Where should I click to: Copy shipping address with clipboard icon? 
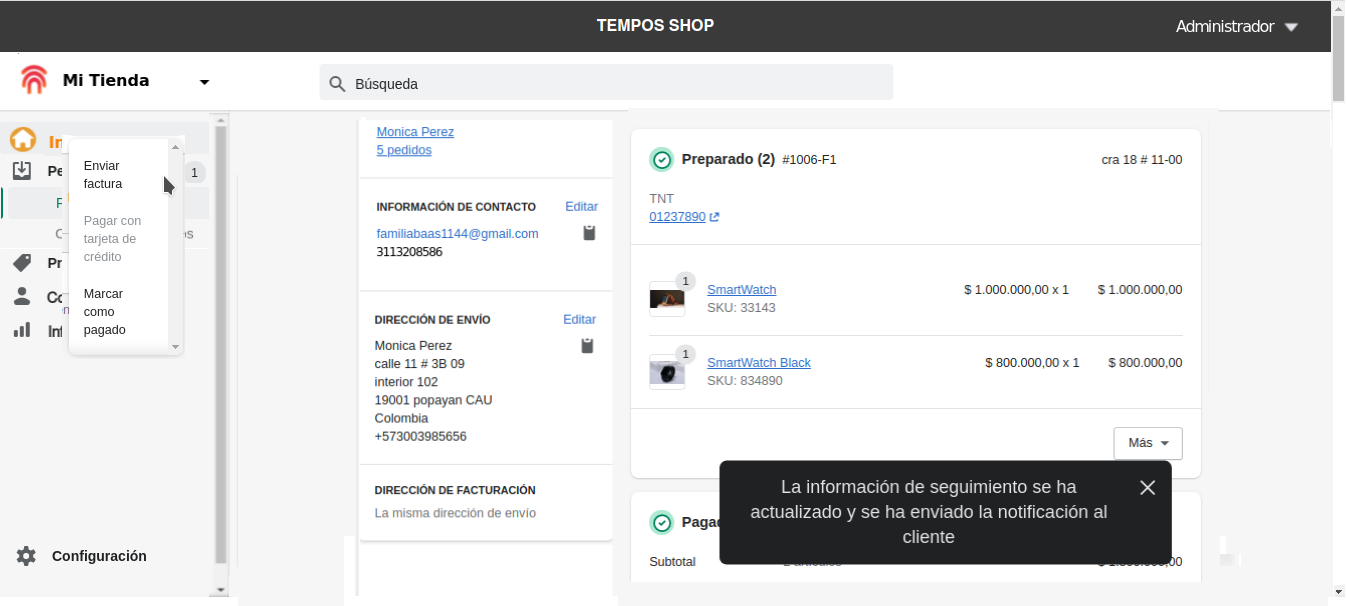(587, 346)
